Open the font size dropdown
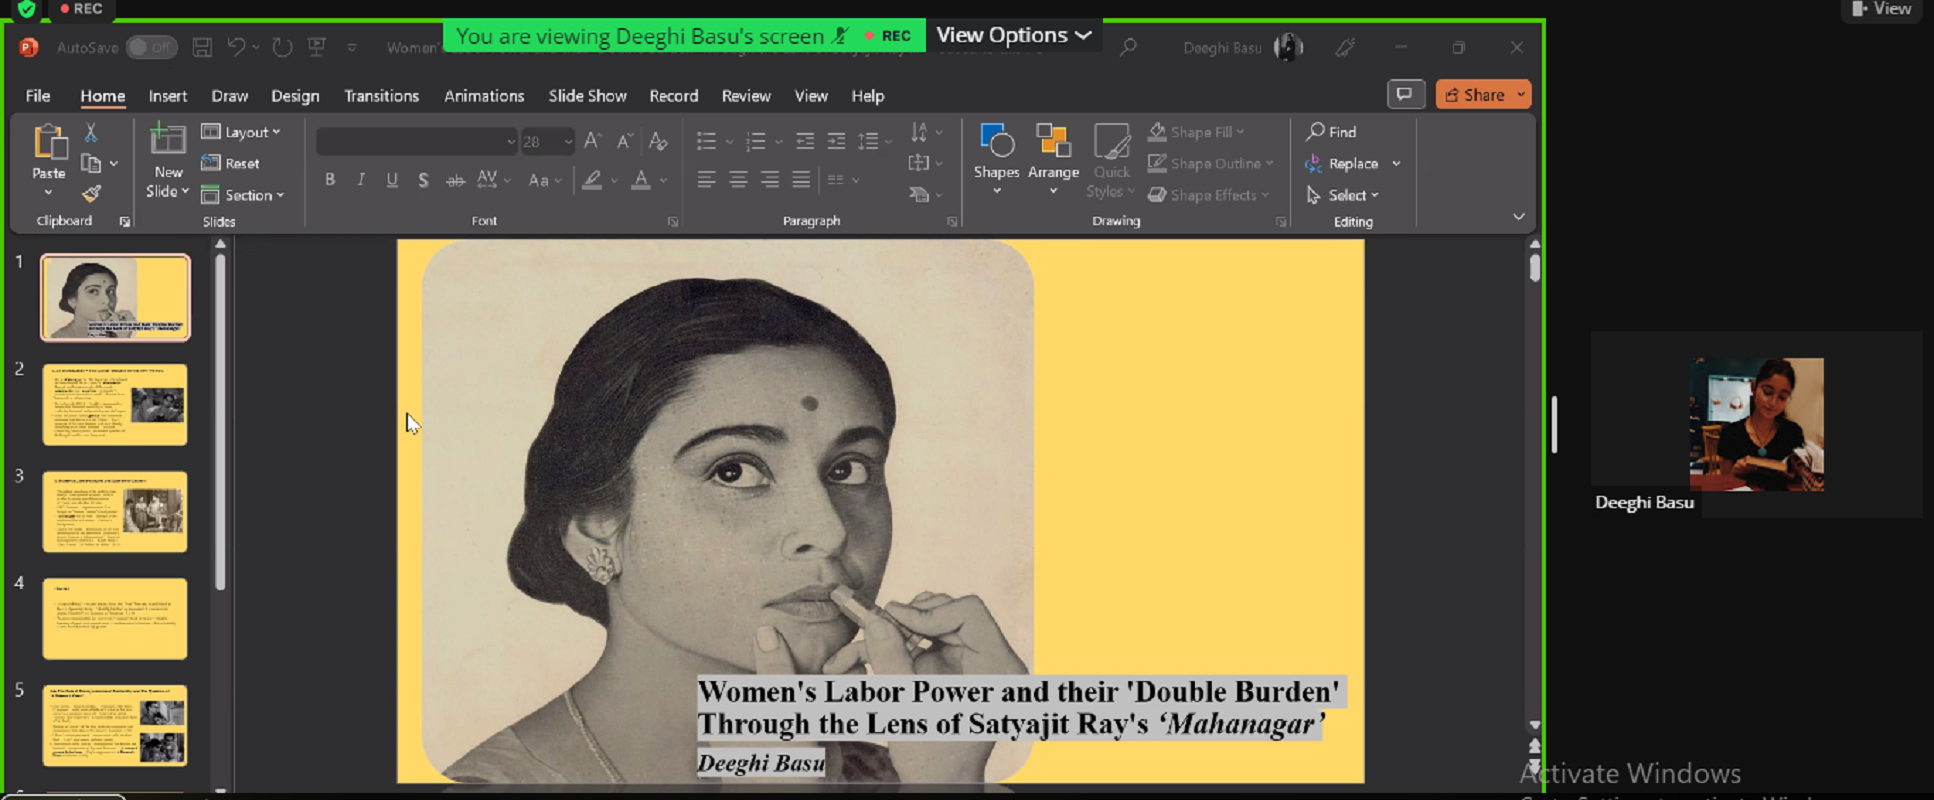 coord(568,142)
